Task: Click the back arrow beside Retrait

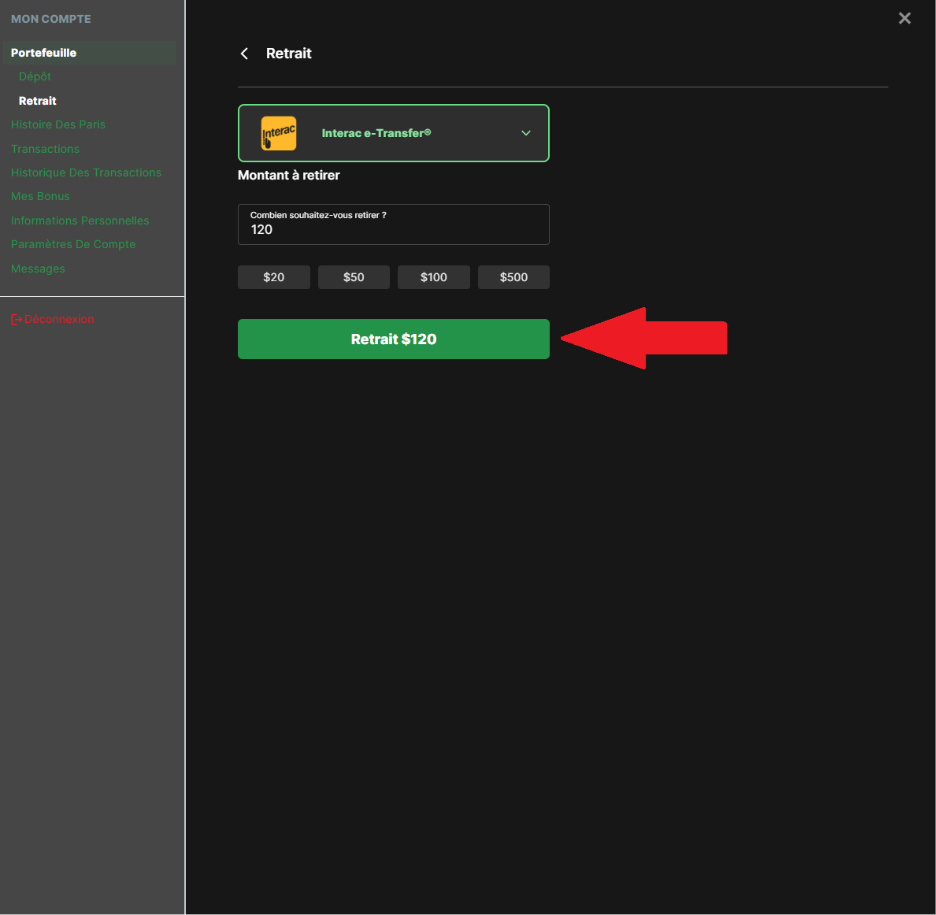Action: click(244, 54)
